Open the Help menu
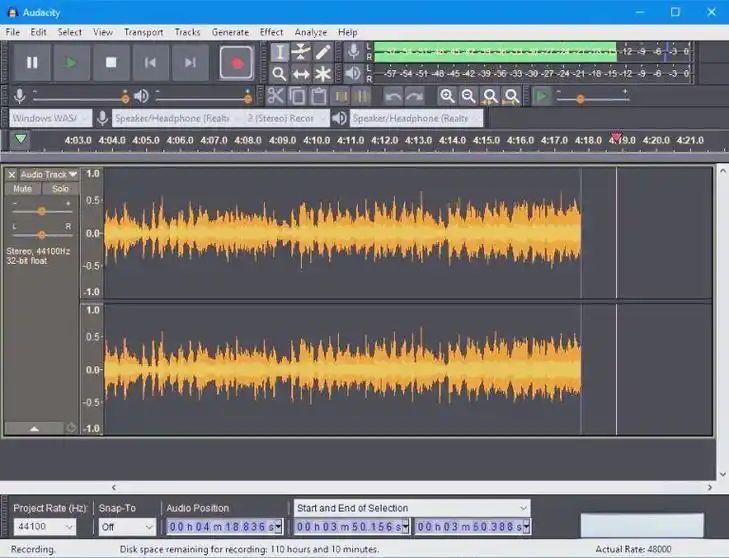 [x=347, y=32]
